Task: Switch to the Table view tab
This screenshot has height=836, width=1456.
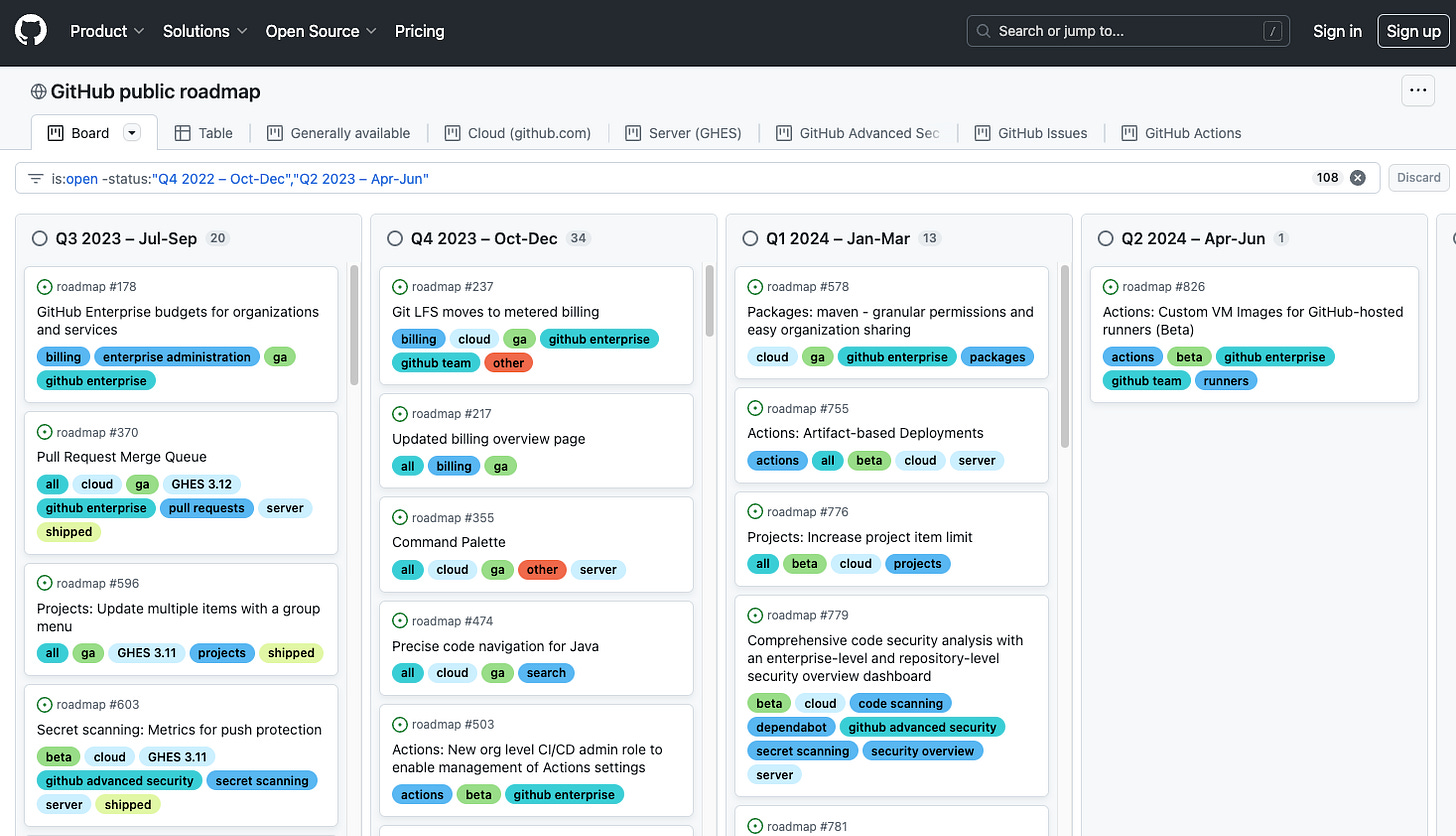Action: pos(204,133)
